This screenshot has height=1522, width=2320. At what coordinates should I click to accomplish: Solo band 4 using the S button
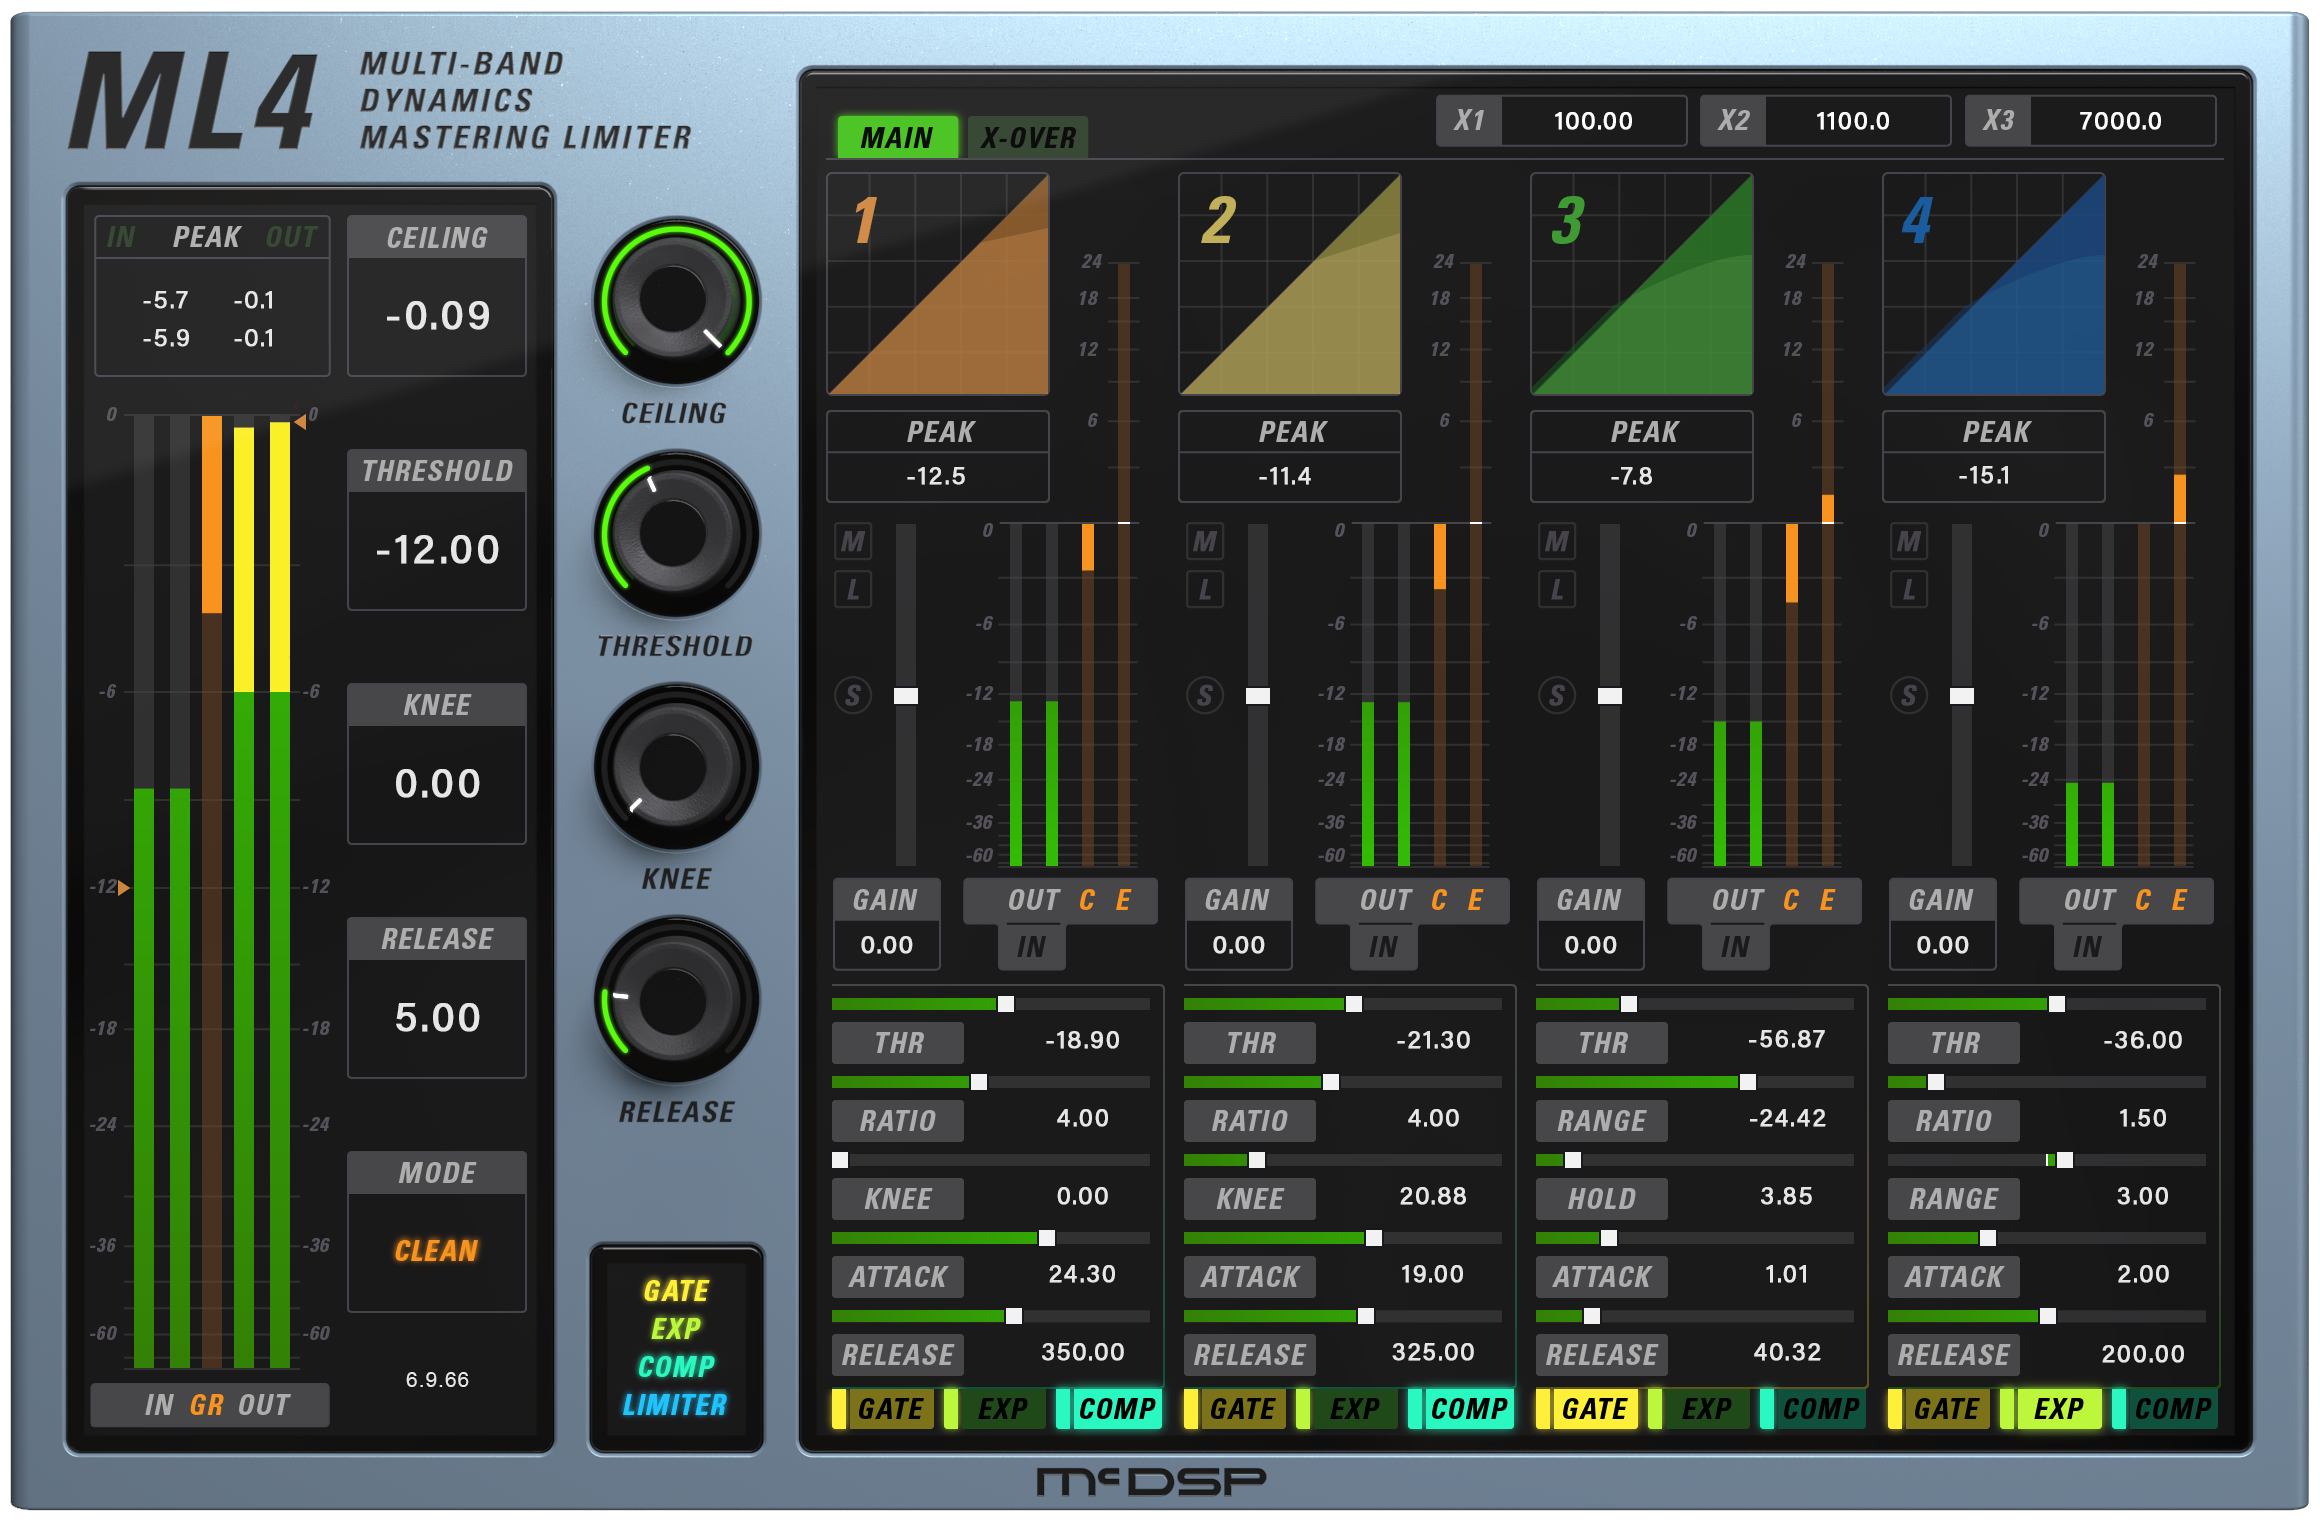point(1908,696)
